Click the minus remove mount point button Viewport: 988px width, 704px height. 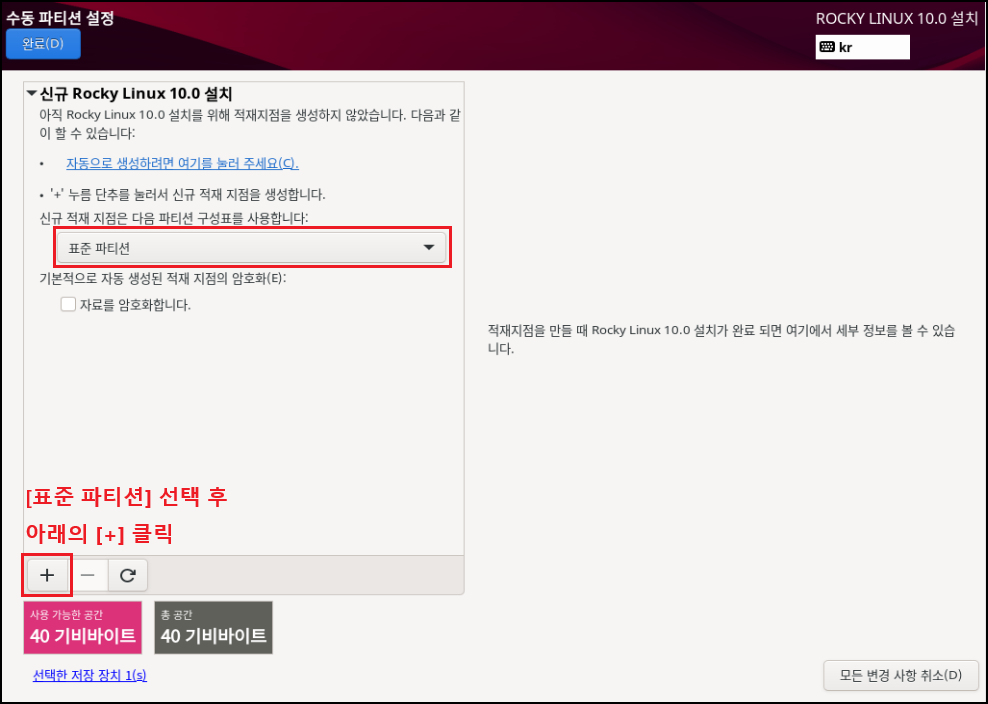(x=88, y=575)
